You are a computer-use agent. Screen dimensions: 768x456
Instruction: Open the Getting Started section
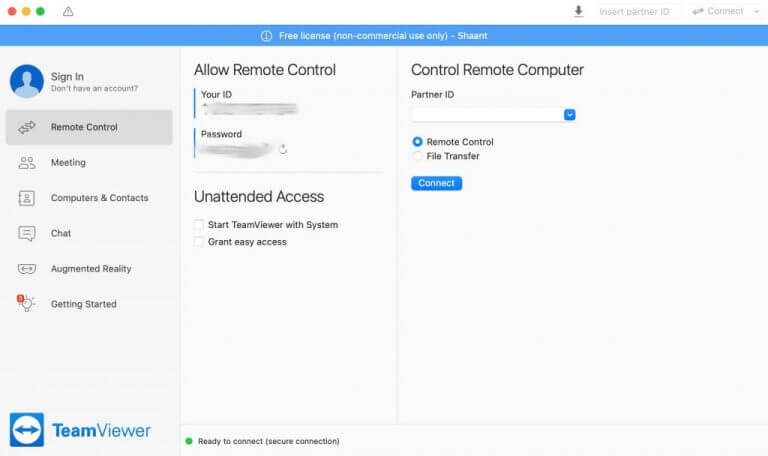coord(89,304)
